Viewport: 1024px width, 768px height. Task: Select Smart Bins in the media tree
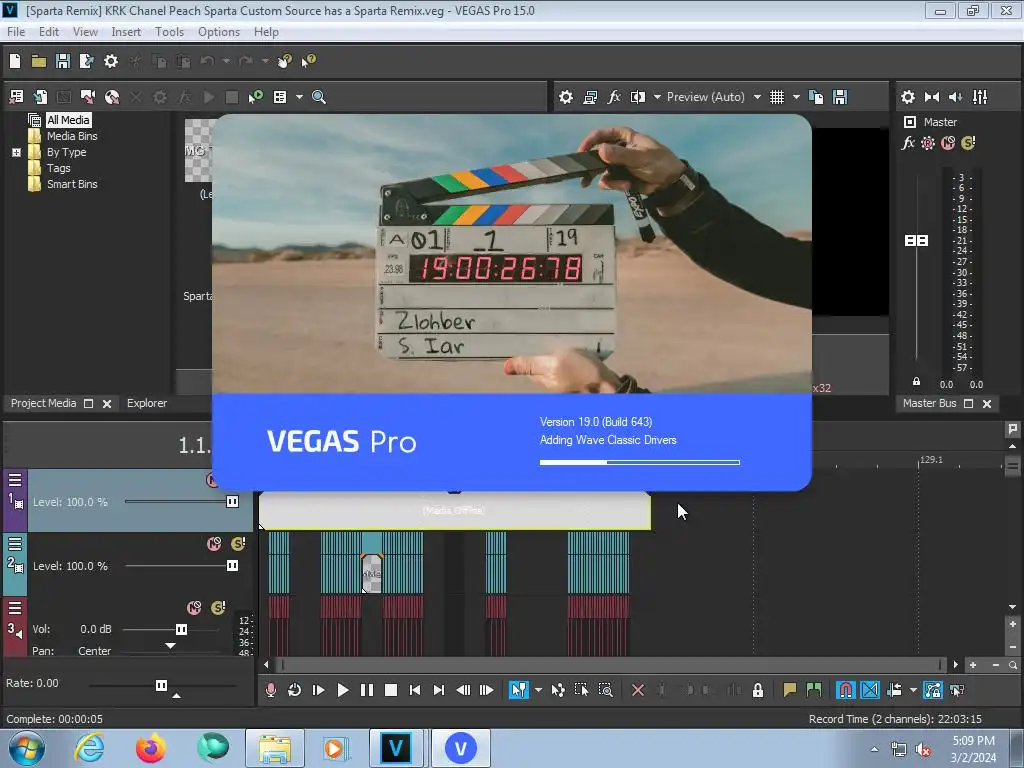pyautogui.click(x=72, y=184)
